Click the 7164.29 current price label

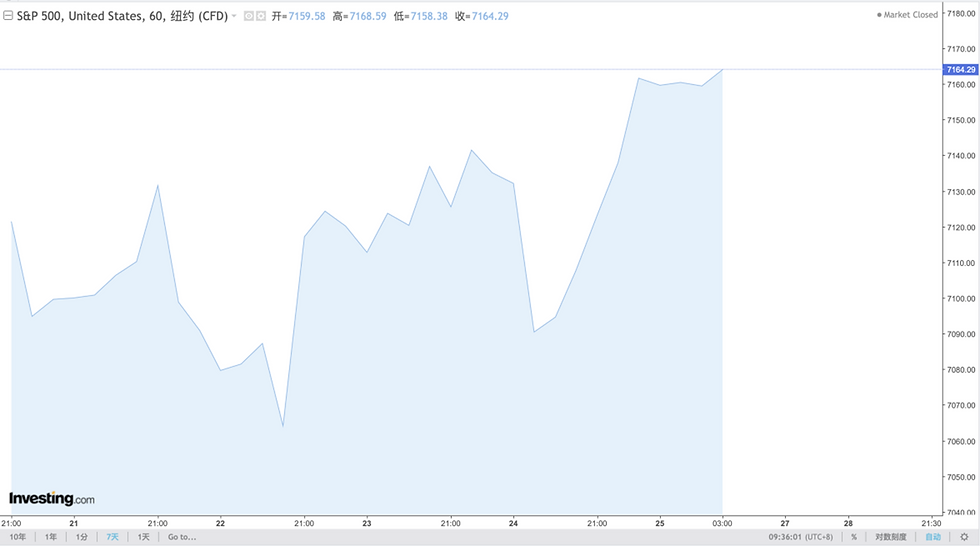click(961, 69)
